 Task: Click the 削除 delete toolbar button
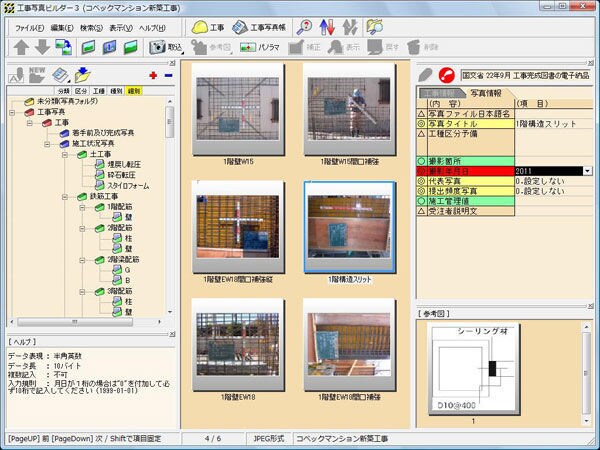tap(422, 47)
